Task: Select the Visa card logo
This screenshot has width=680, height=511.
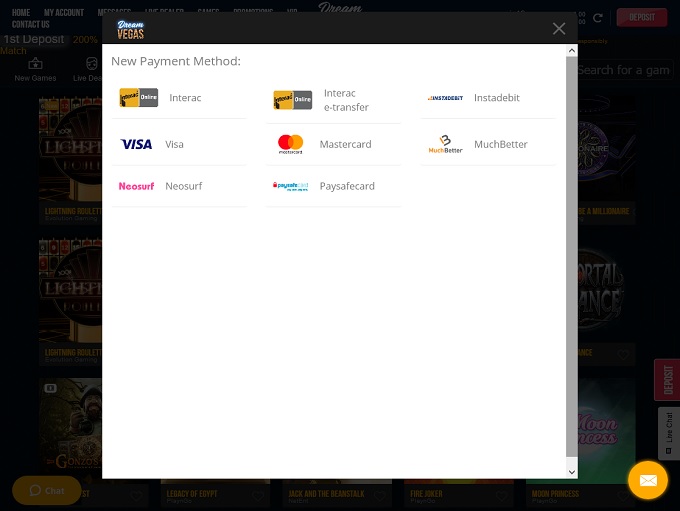Action: coord(137,144)
